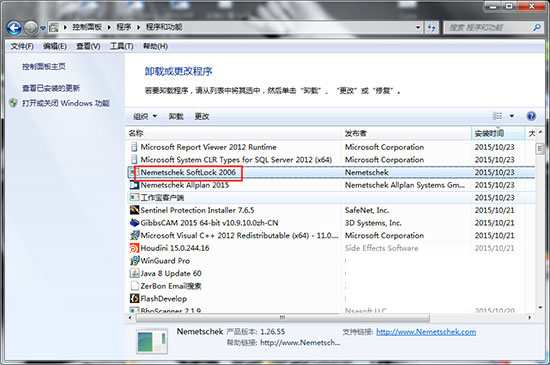Click the Nemetschek SoftLock 2006 icon
The image size is (550, 365).
pyautogui.click(x=134, y=172)
